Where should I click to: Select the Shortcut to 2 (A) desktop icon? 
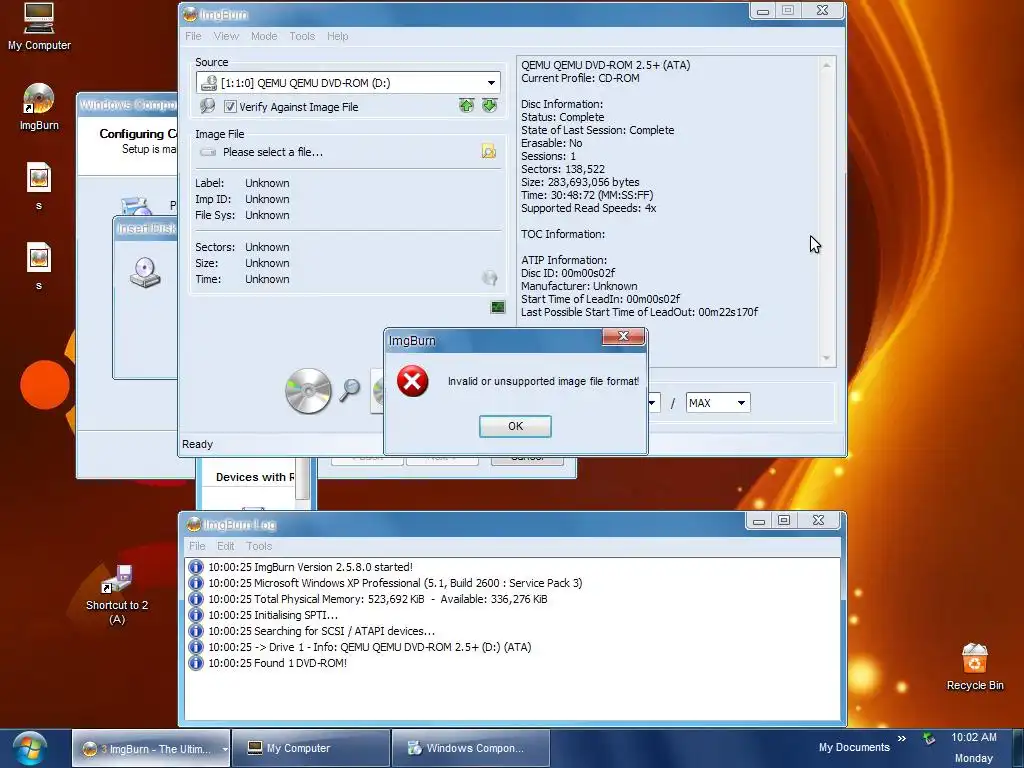(x=117, y=595)
